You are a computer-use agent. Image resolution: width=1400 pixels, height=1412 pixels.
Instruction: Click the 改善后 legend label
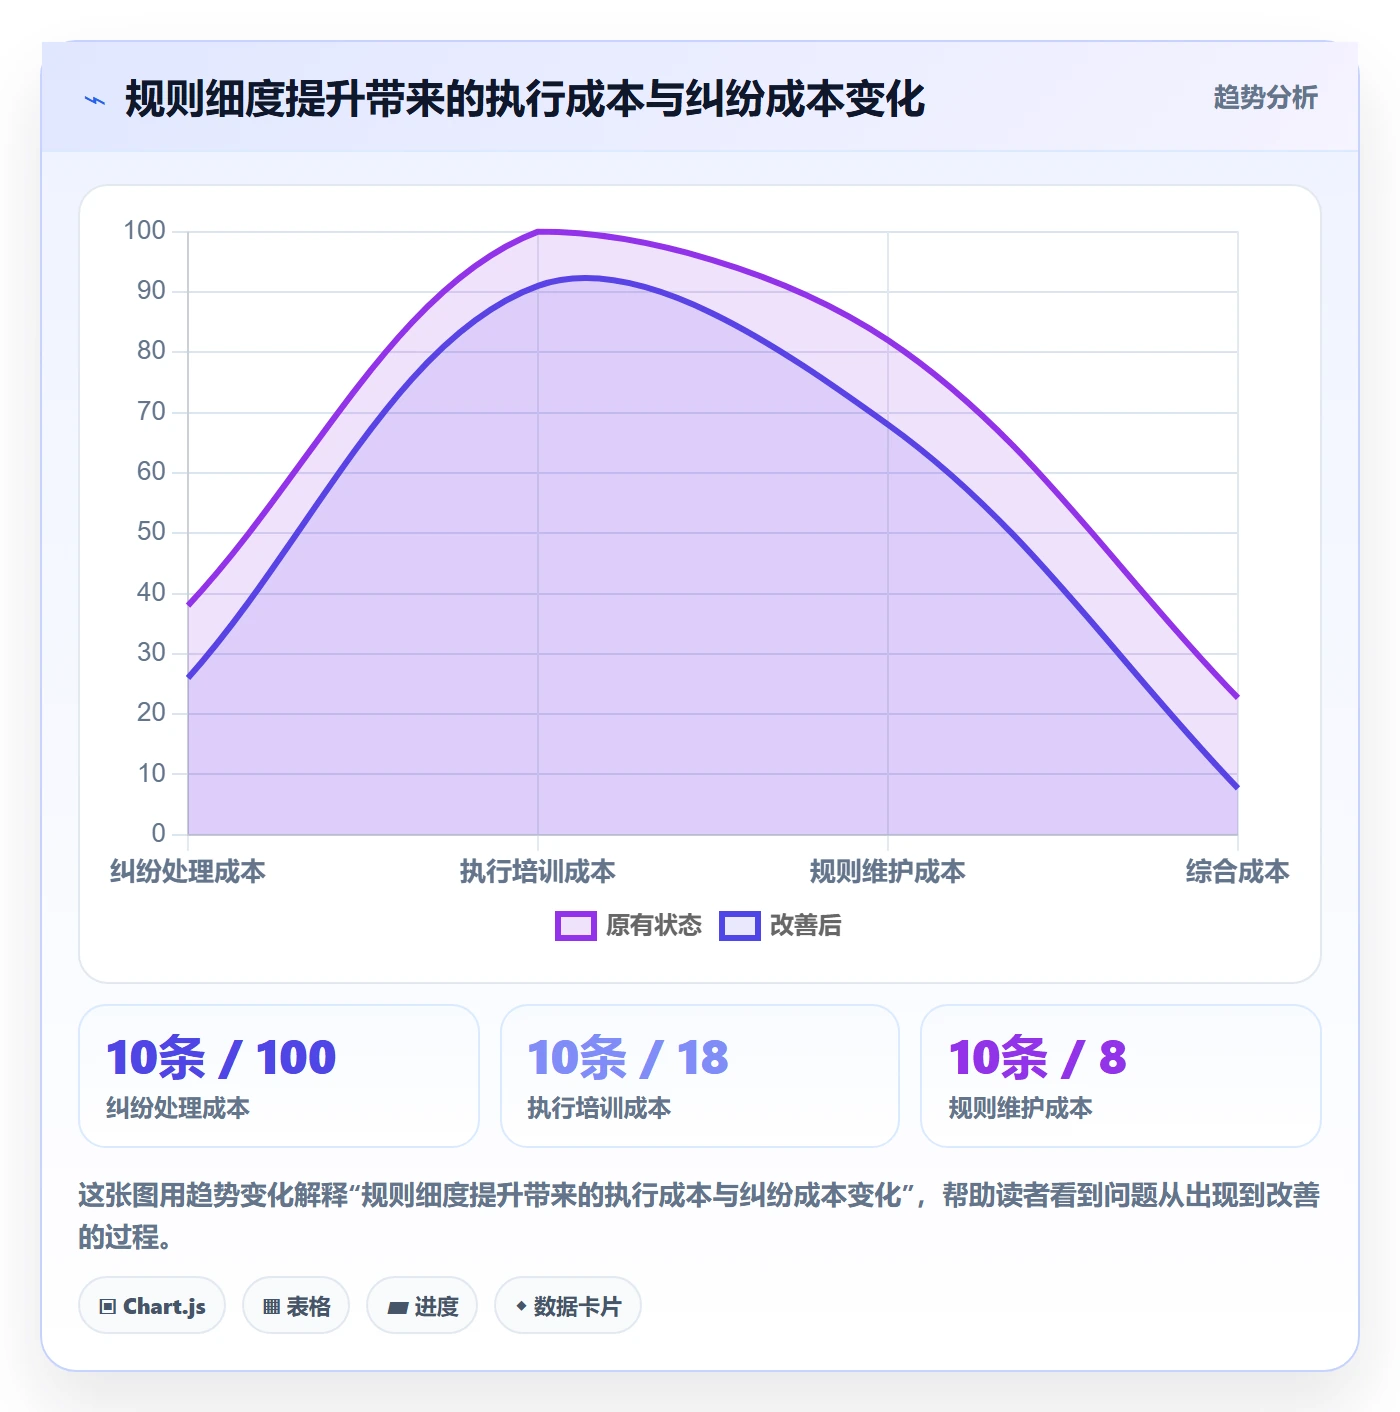pyautogui.click(x=806, y=926)
